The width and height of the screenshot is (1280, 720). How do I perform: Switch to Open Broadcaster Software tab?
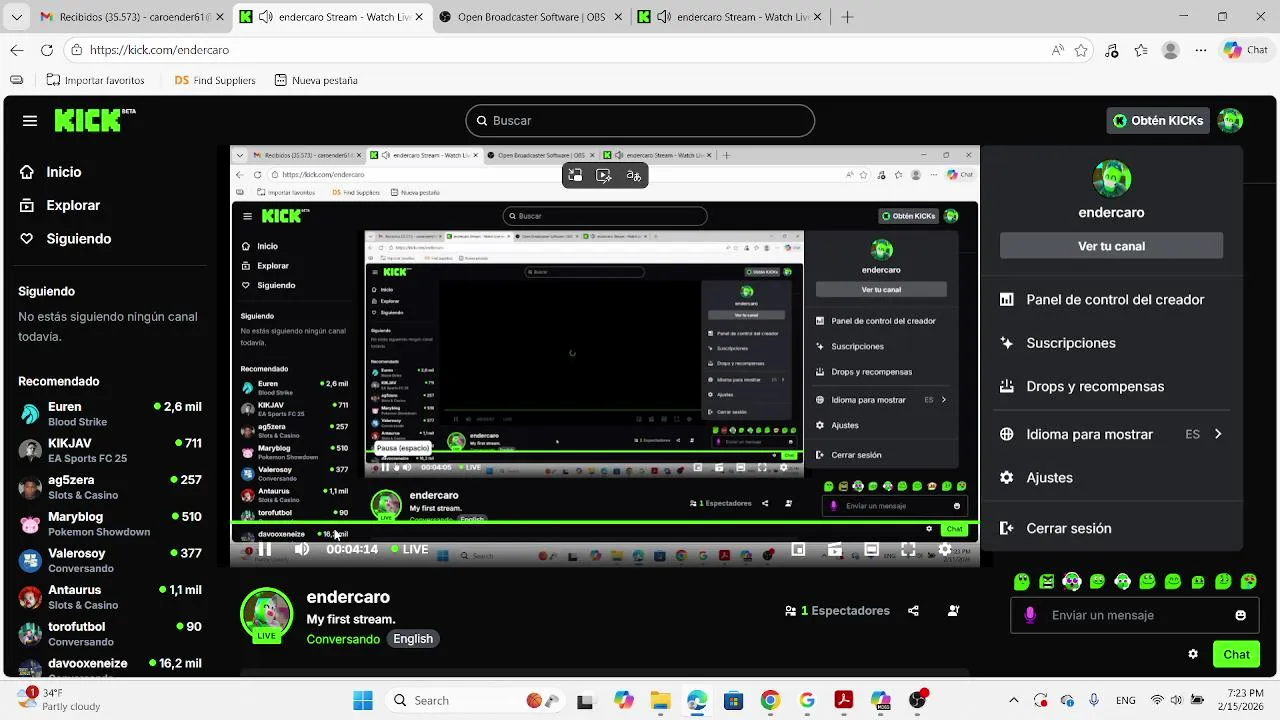point(532,17)
